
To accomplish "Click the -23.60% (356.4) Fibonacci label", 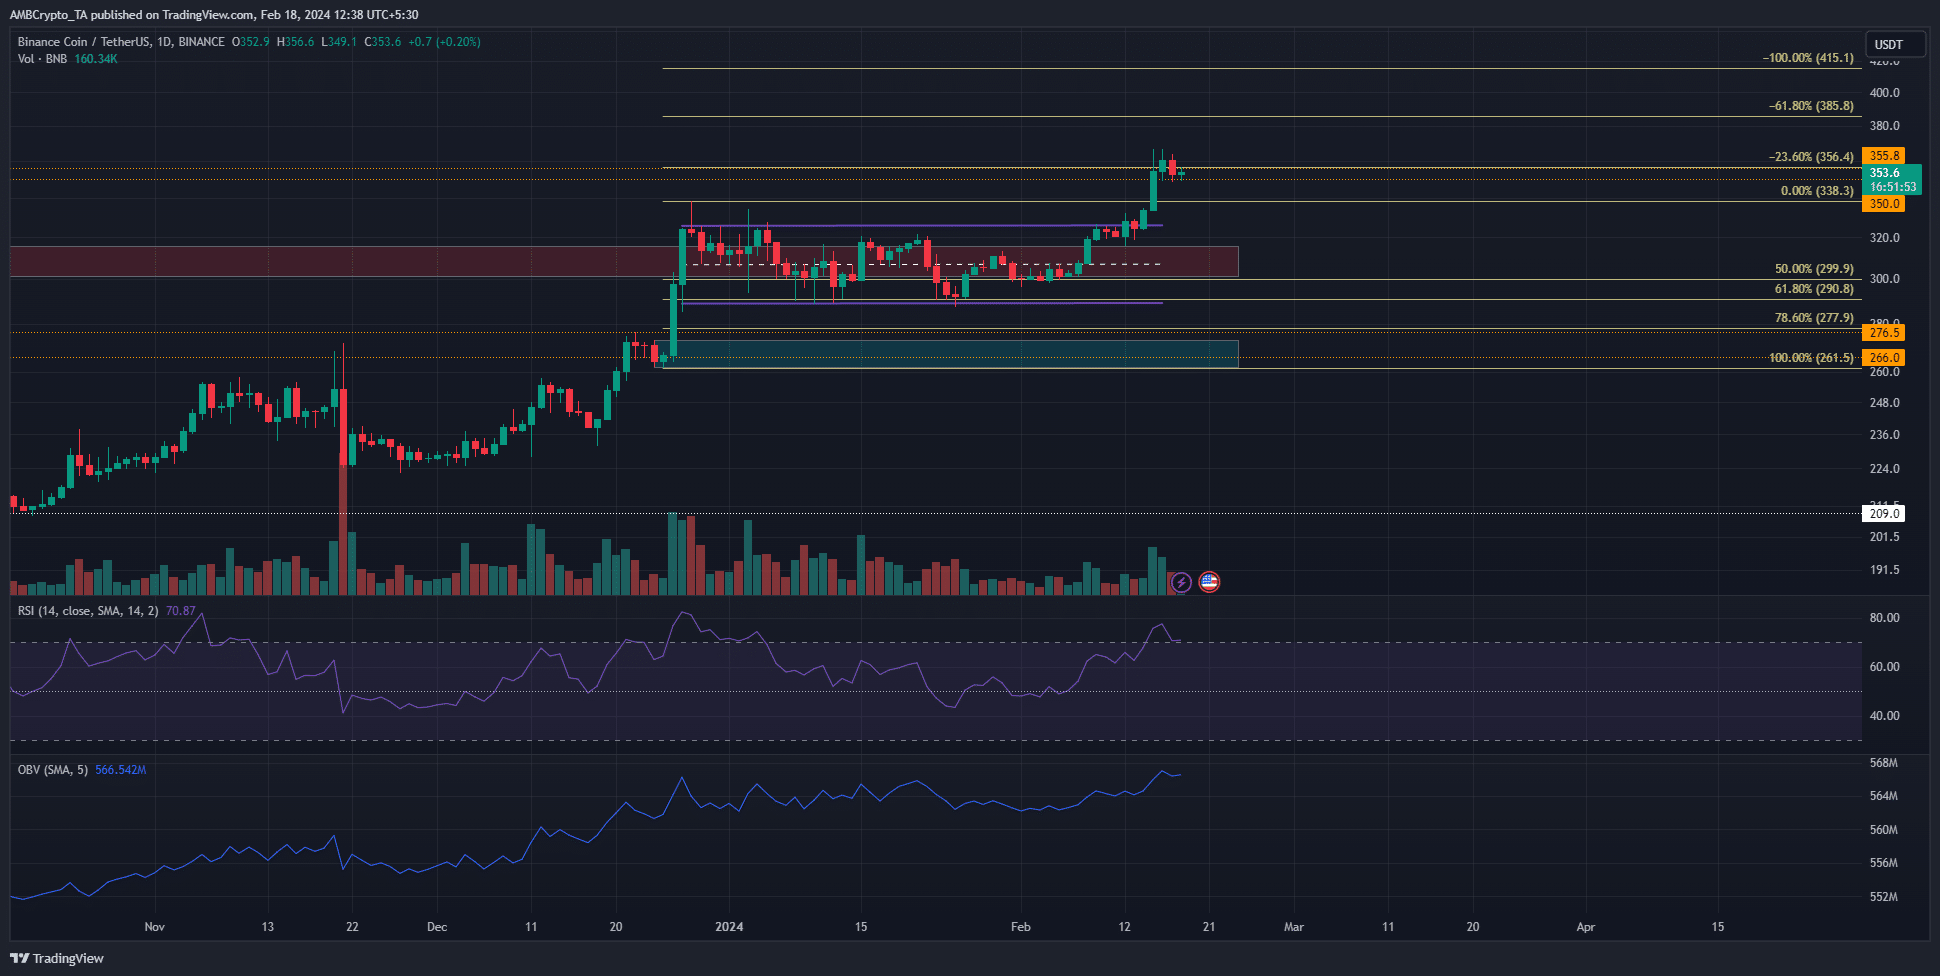I will tap(1811, 157).
